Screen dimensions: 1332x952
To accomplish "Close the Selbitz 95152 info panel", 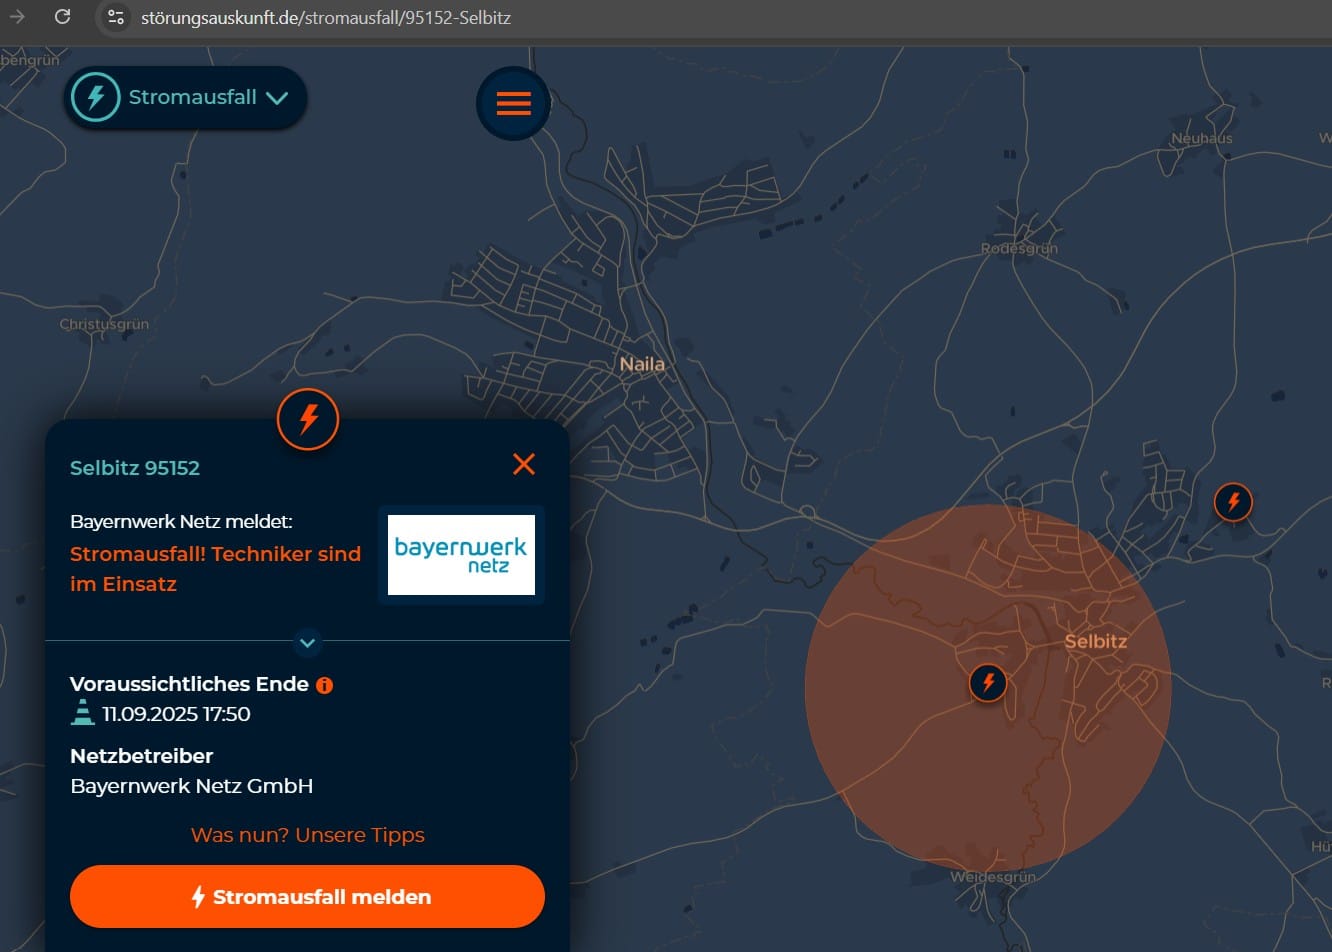I will click(524, 464).
